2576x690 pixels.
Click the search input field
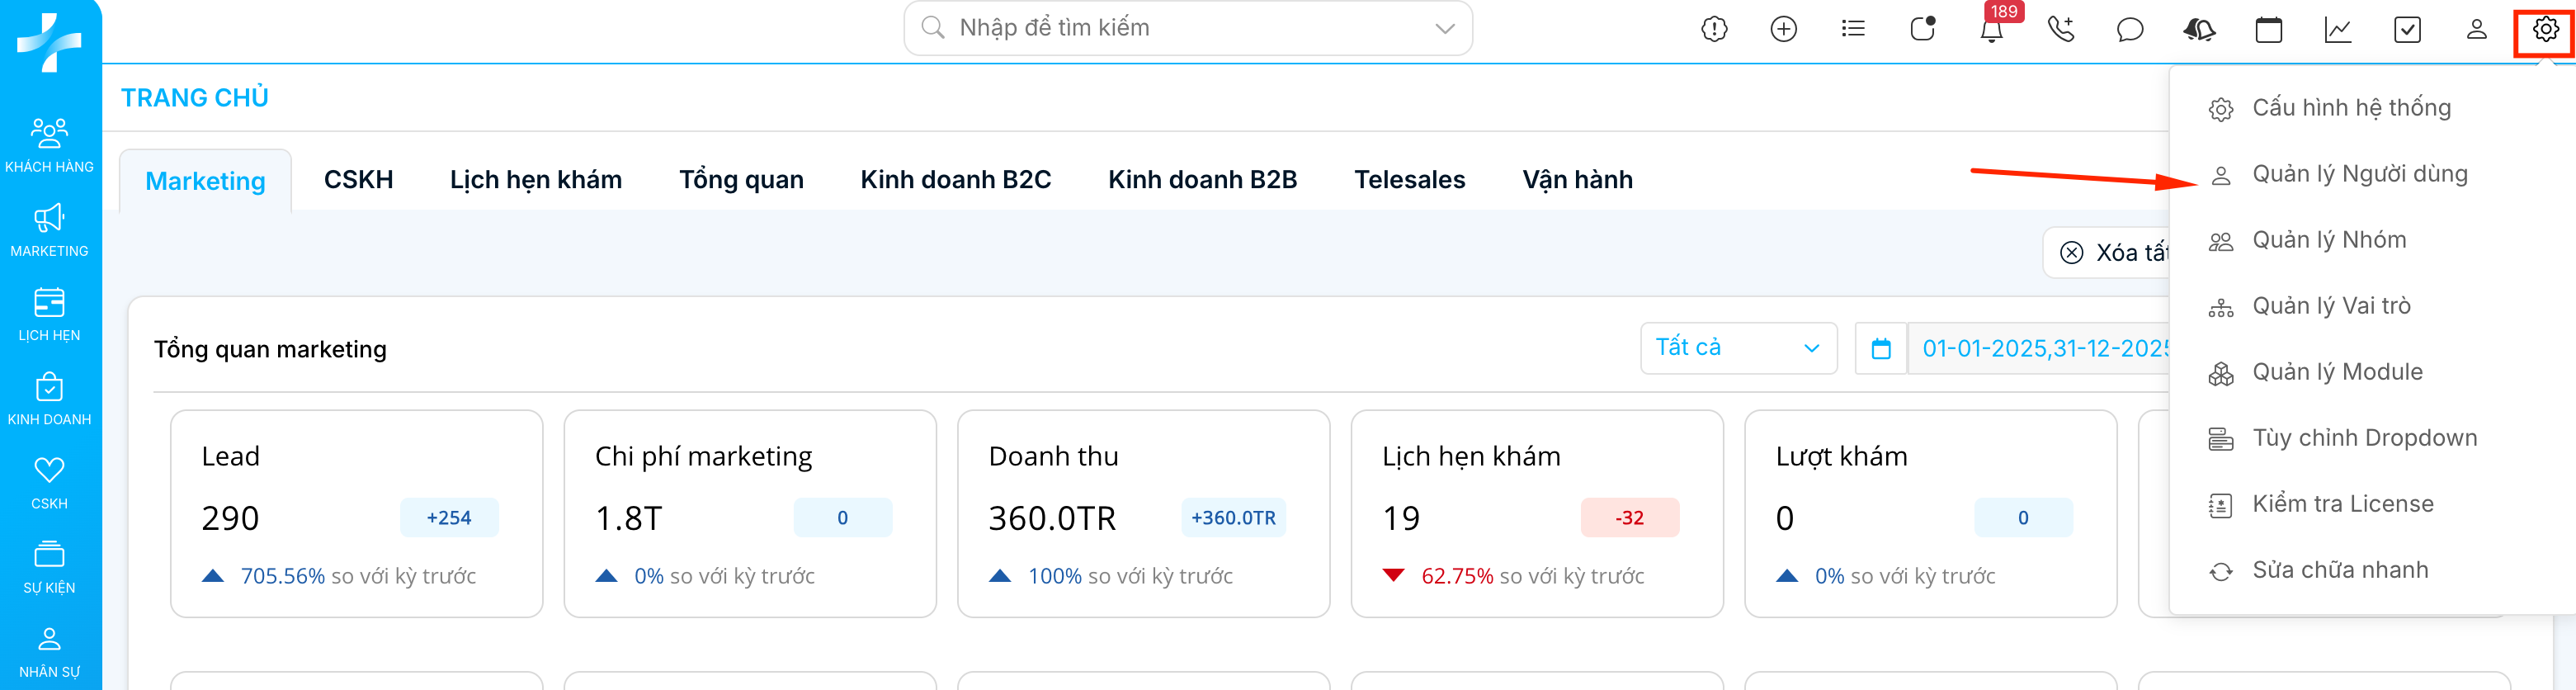pos(1180,28)
